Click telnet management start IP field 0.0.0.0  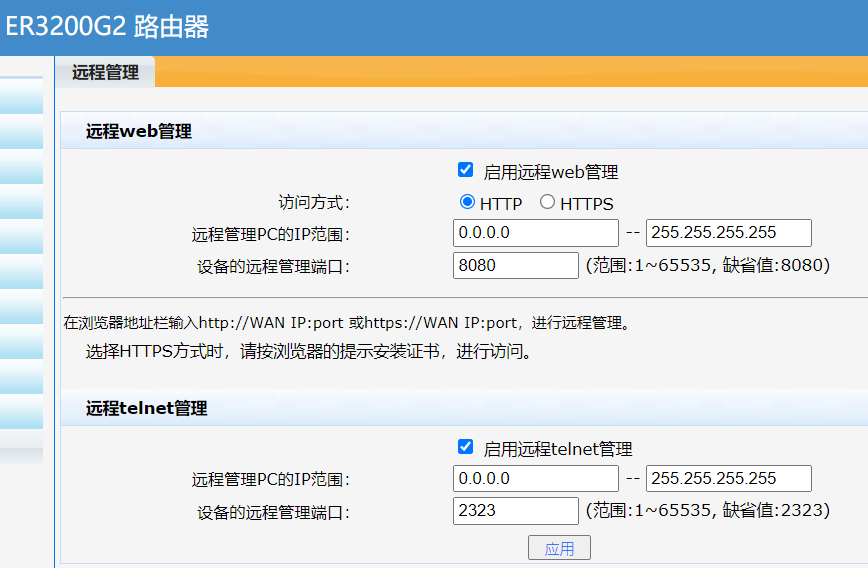click(536, 478)
